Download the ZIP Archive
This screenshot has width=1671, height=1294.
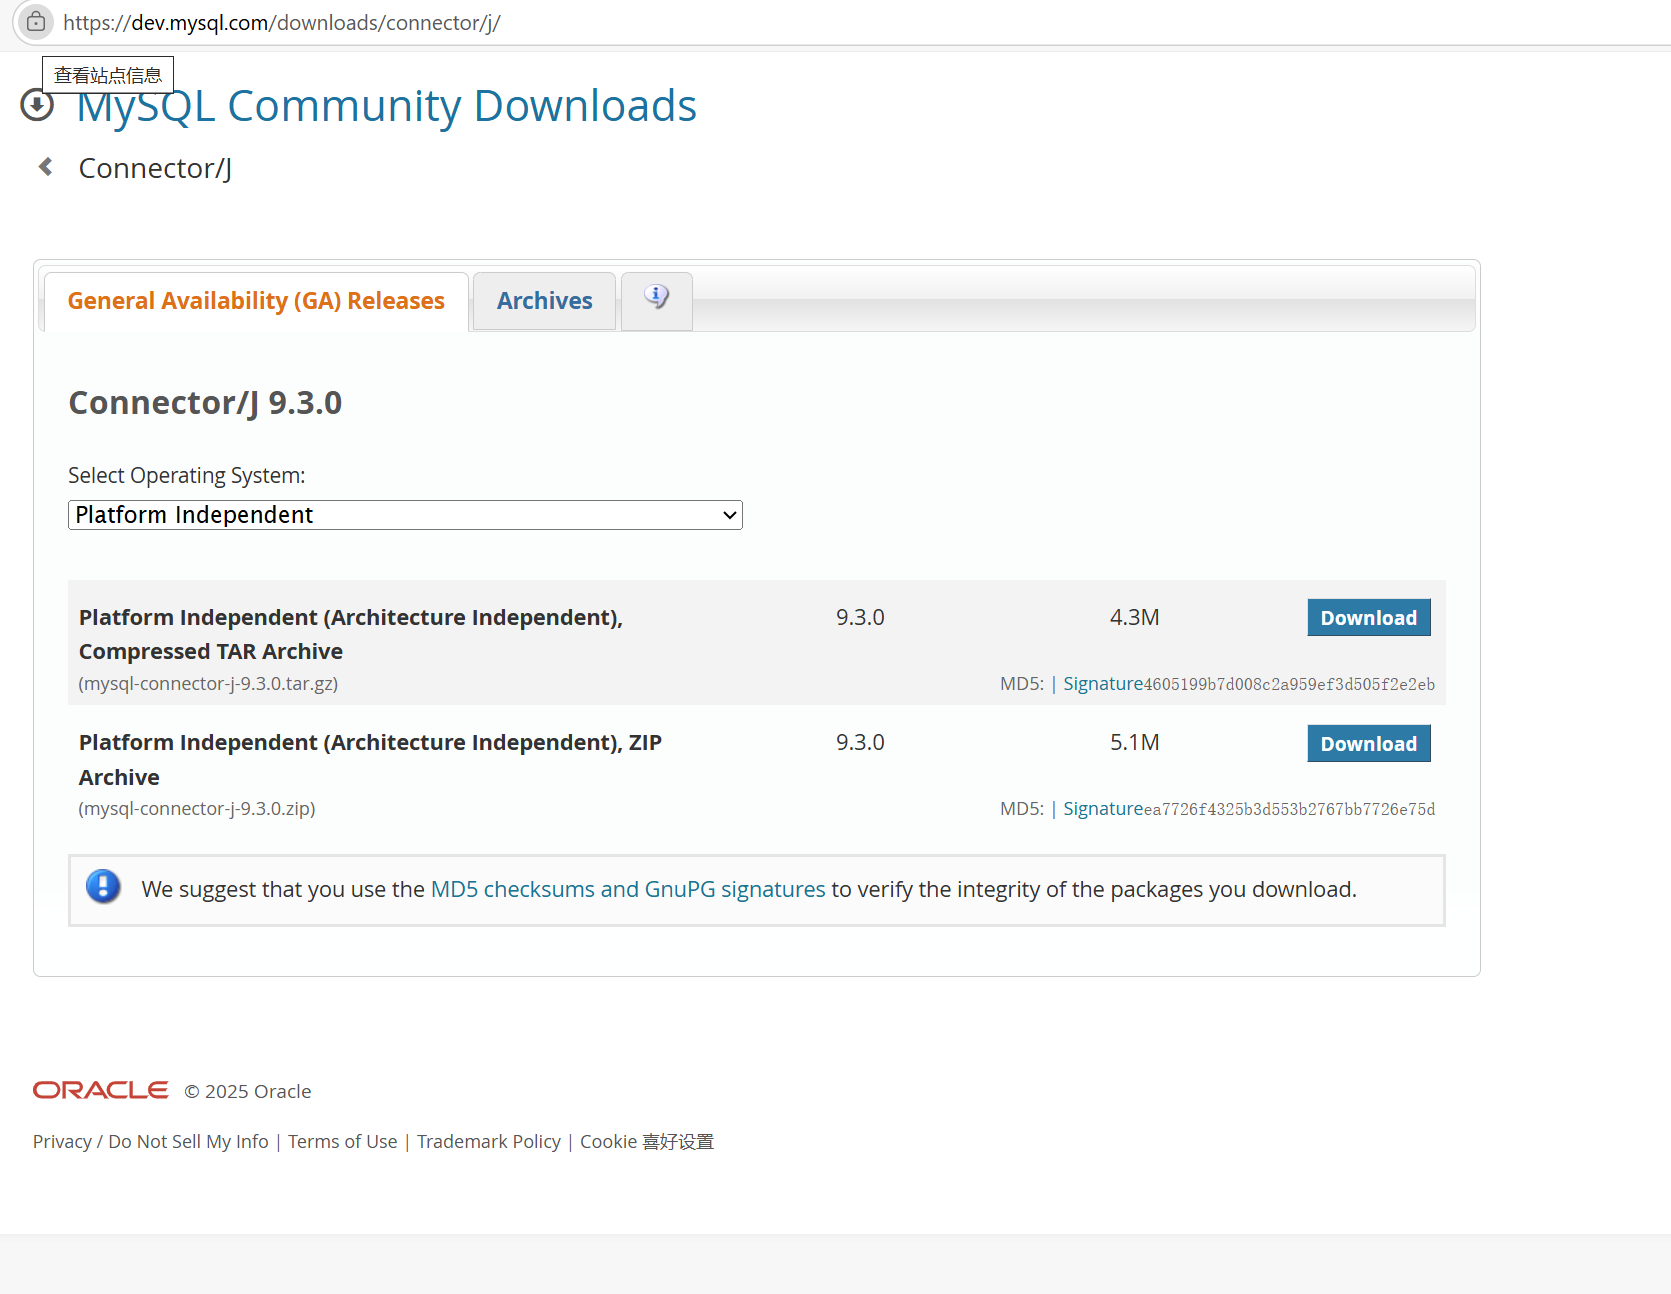(1369, 744)
